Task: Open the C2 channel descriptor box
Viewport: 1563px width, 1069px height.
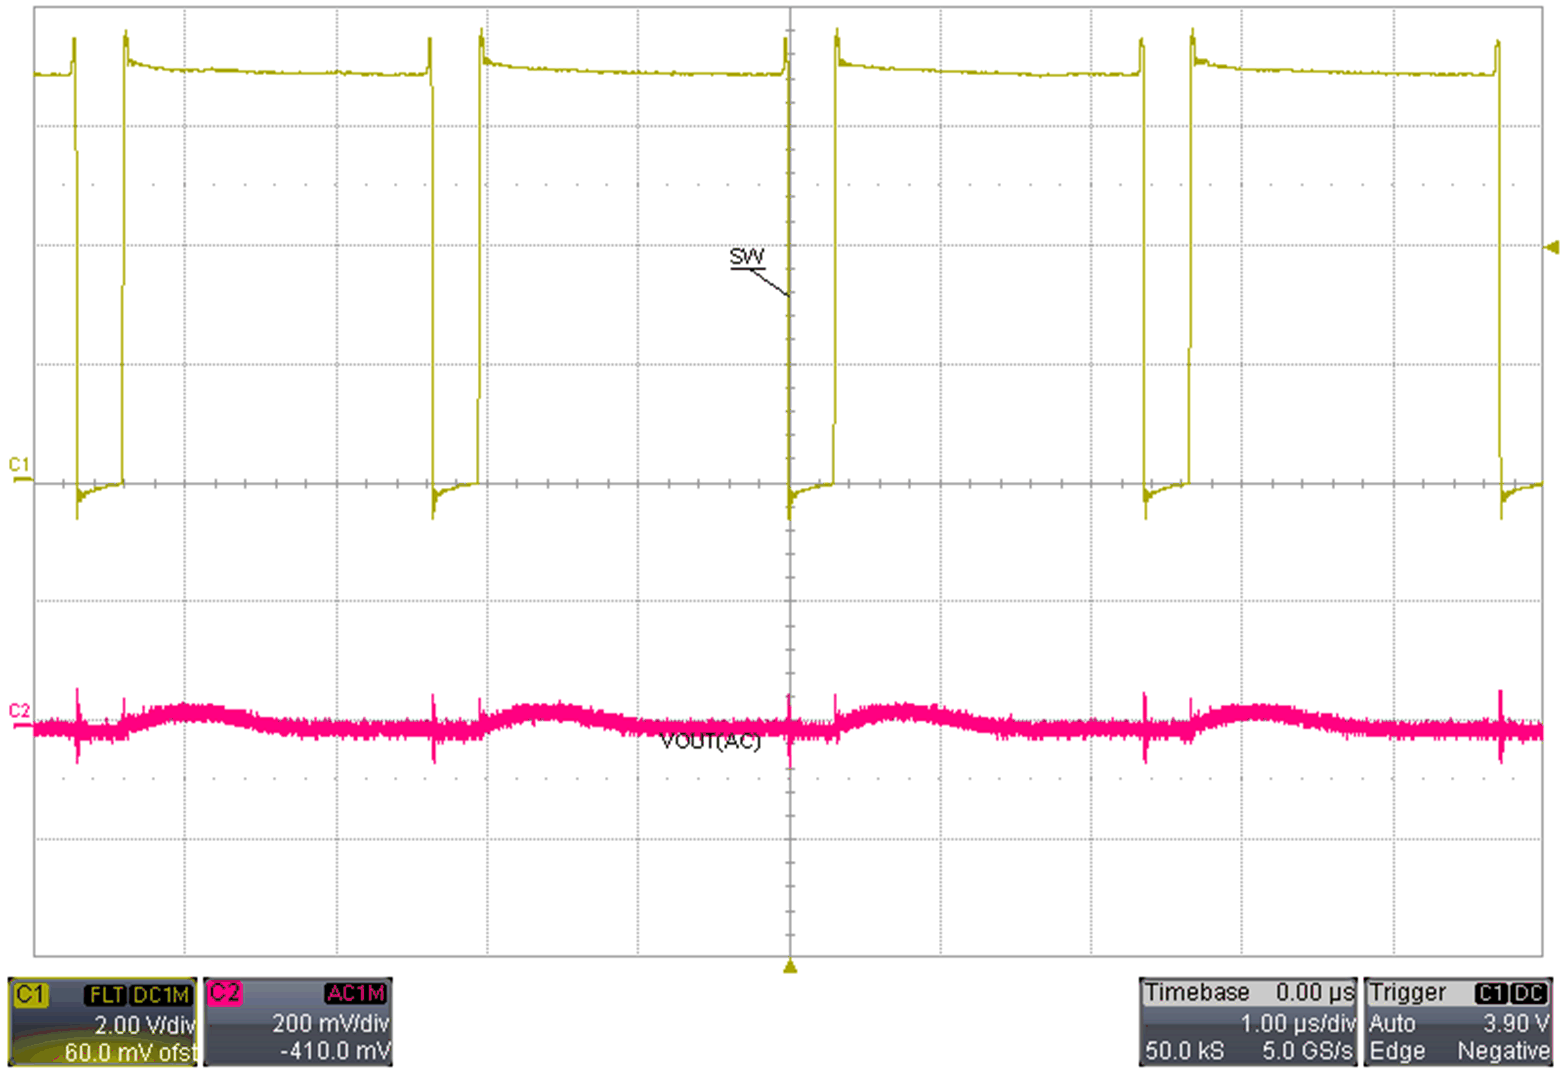Action: (x=298, y=1022)
